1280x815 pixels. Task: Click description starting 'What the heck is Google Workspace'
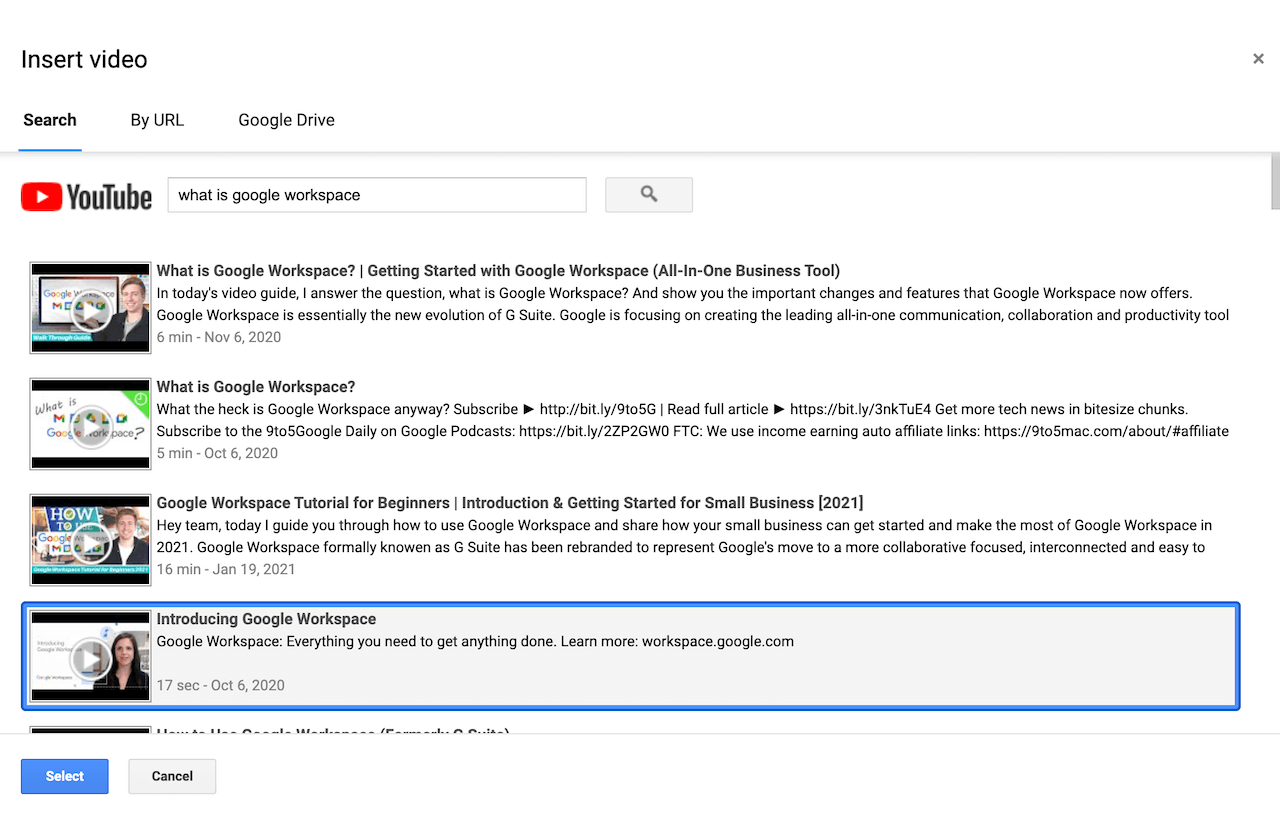(x=693, y=420)
